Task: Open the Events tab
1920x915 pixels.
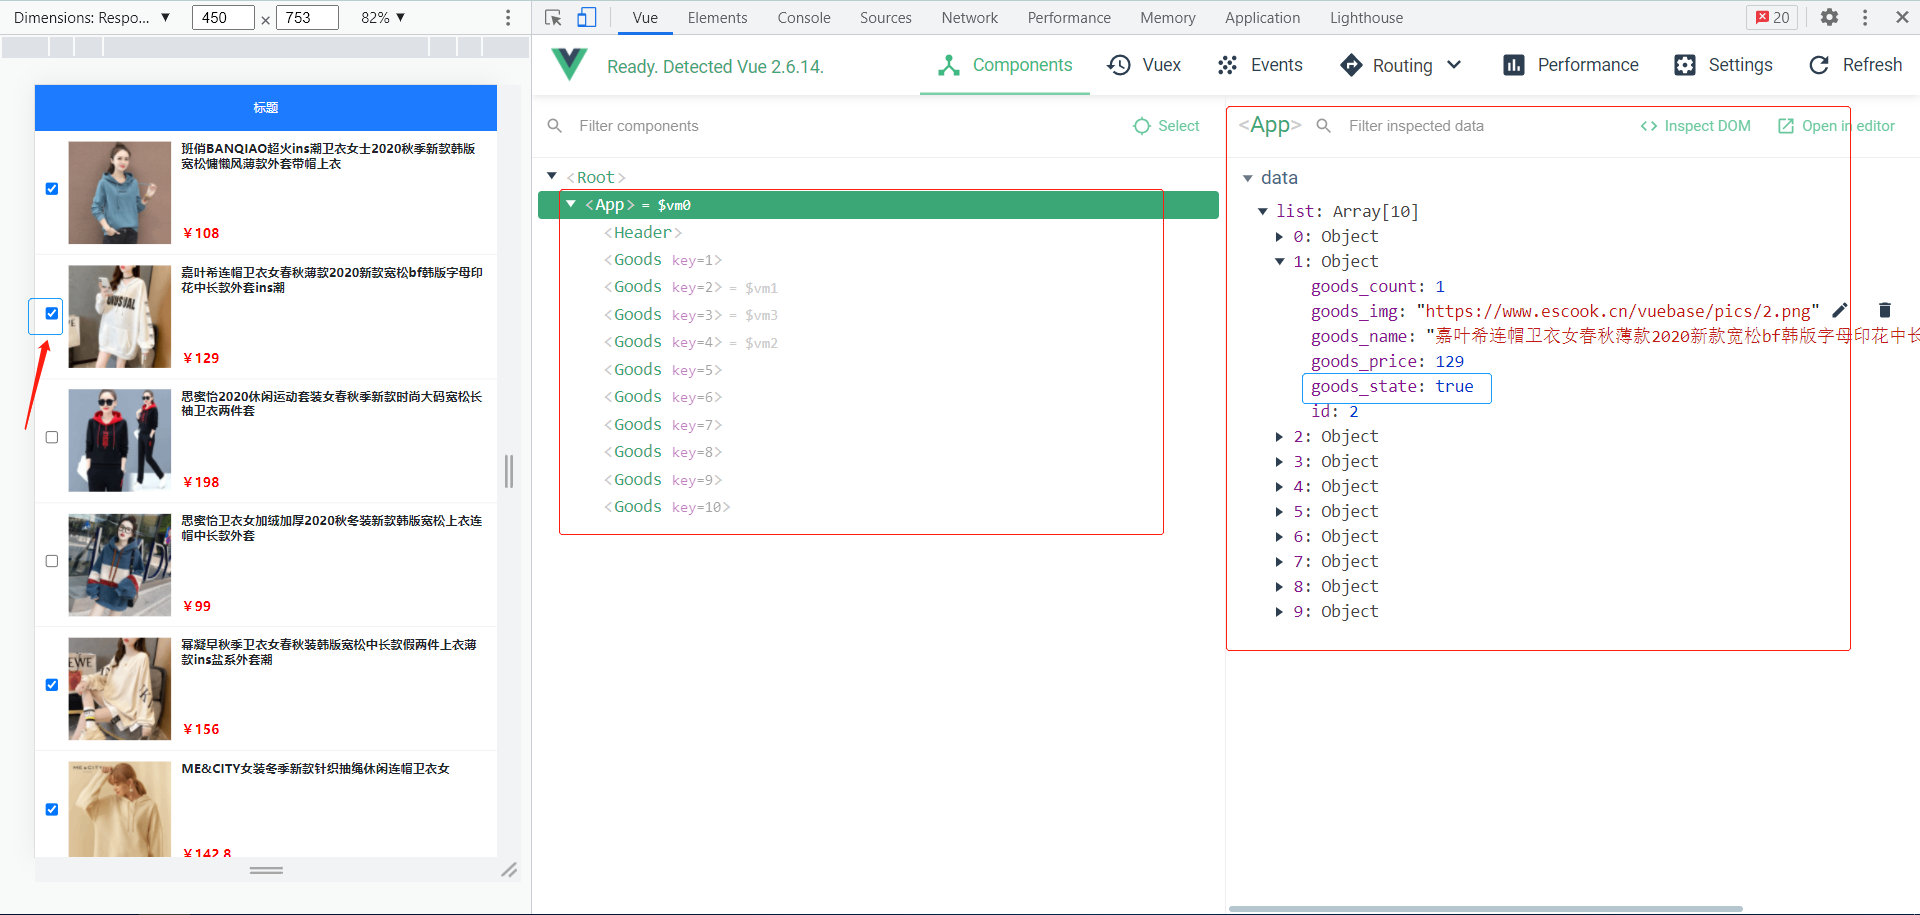Action: tap(1260, 65)
